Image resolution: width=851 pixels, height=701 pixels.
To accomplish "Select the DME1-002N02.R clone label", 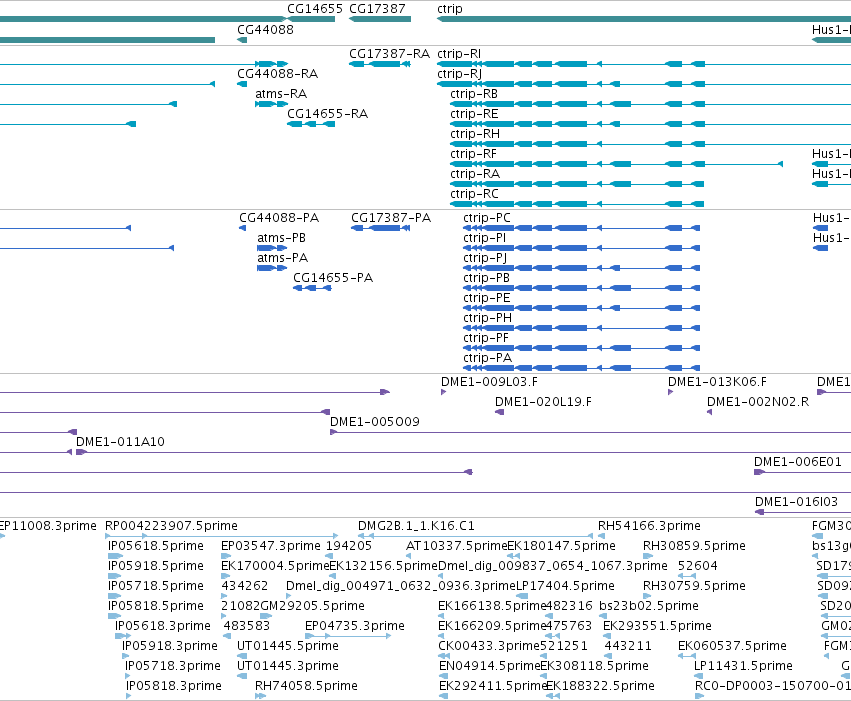I will (x=758, y=402).
